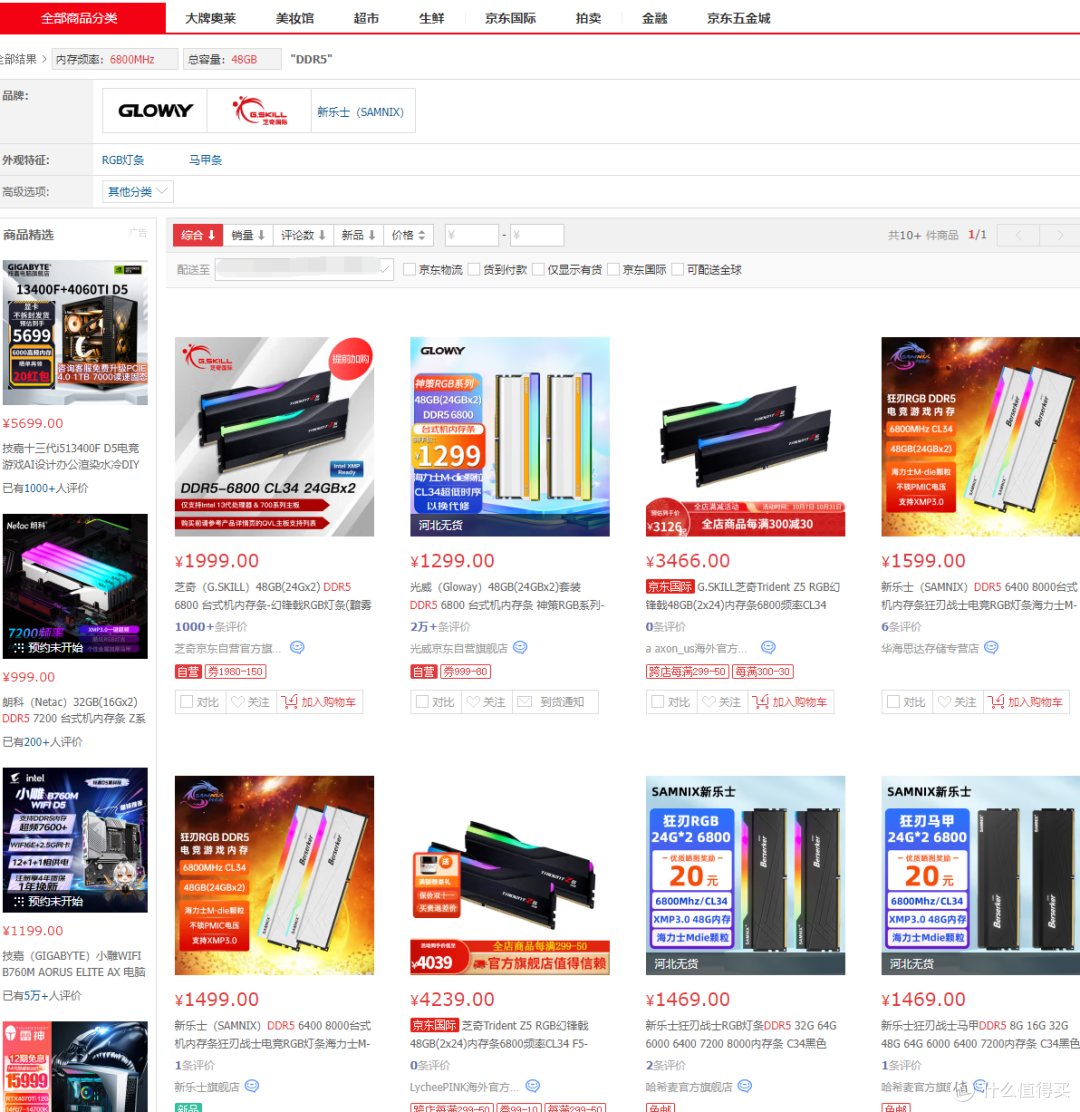Check 对比 for ¥1999 G.SKILL item
This screenshot has width=1080, height=1112.
coord(187,701)
